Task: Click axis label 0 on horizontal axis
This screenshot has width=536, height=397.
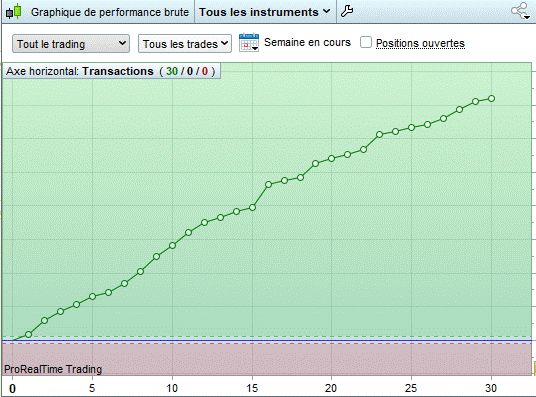Action: [13, 388]
